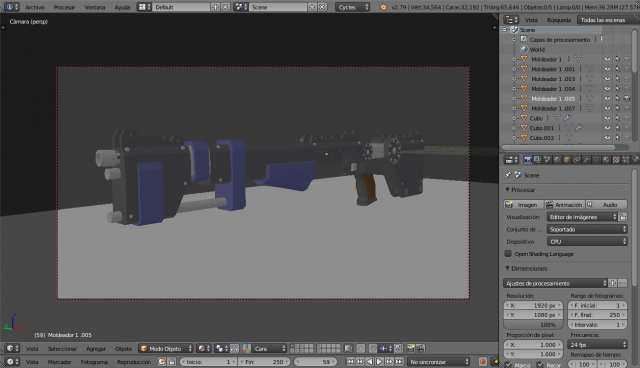Jump to the first frame of the timeline
The height and width of the screenshot is (368, 640).
350,361
